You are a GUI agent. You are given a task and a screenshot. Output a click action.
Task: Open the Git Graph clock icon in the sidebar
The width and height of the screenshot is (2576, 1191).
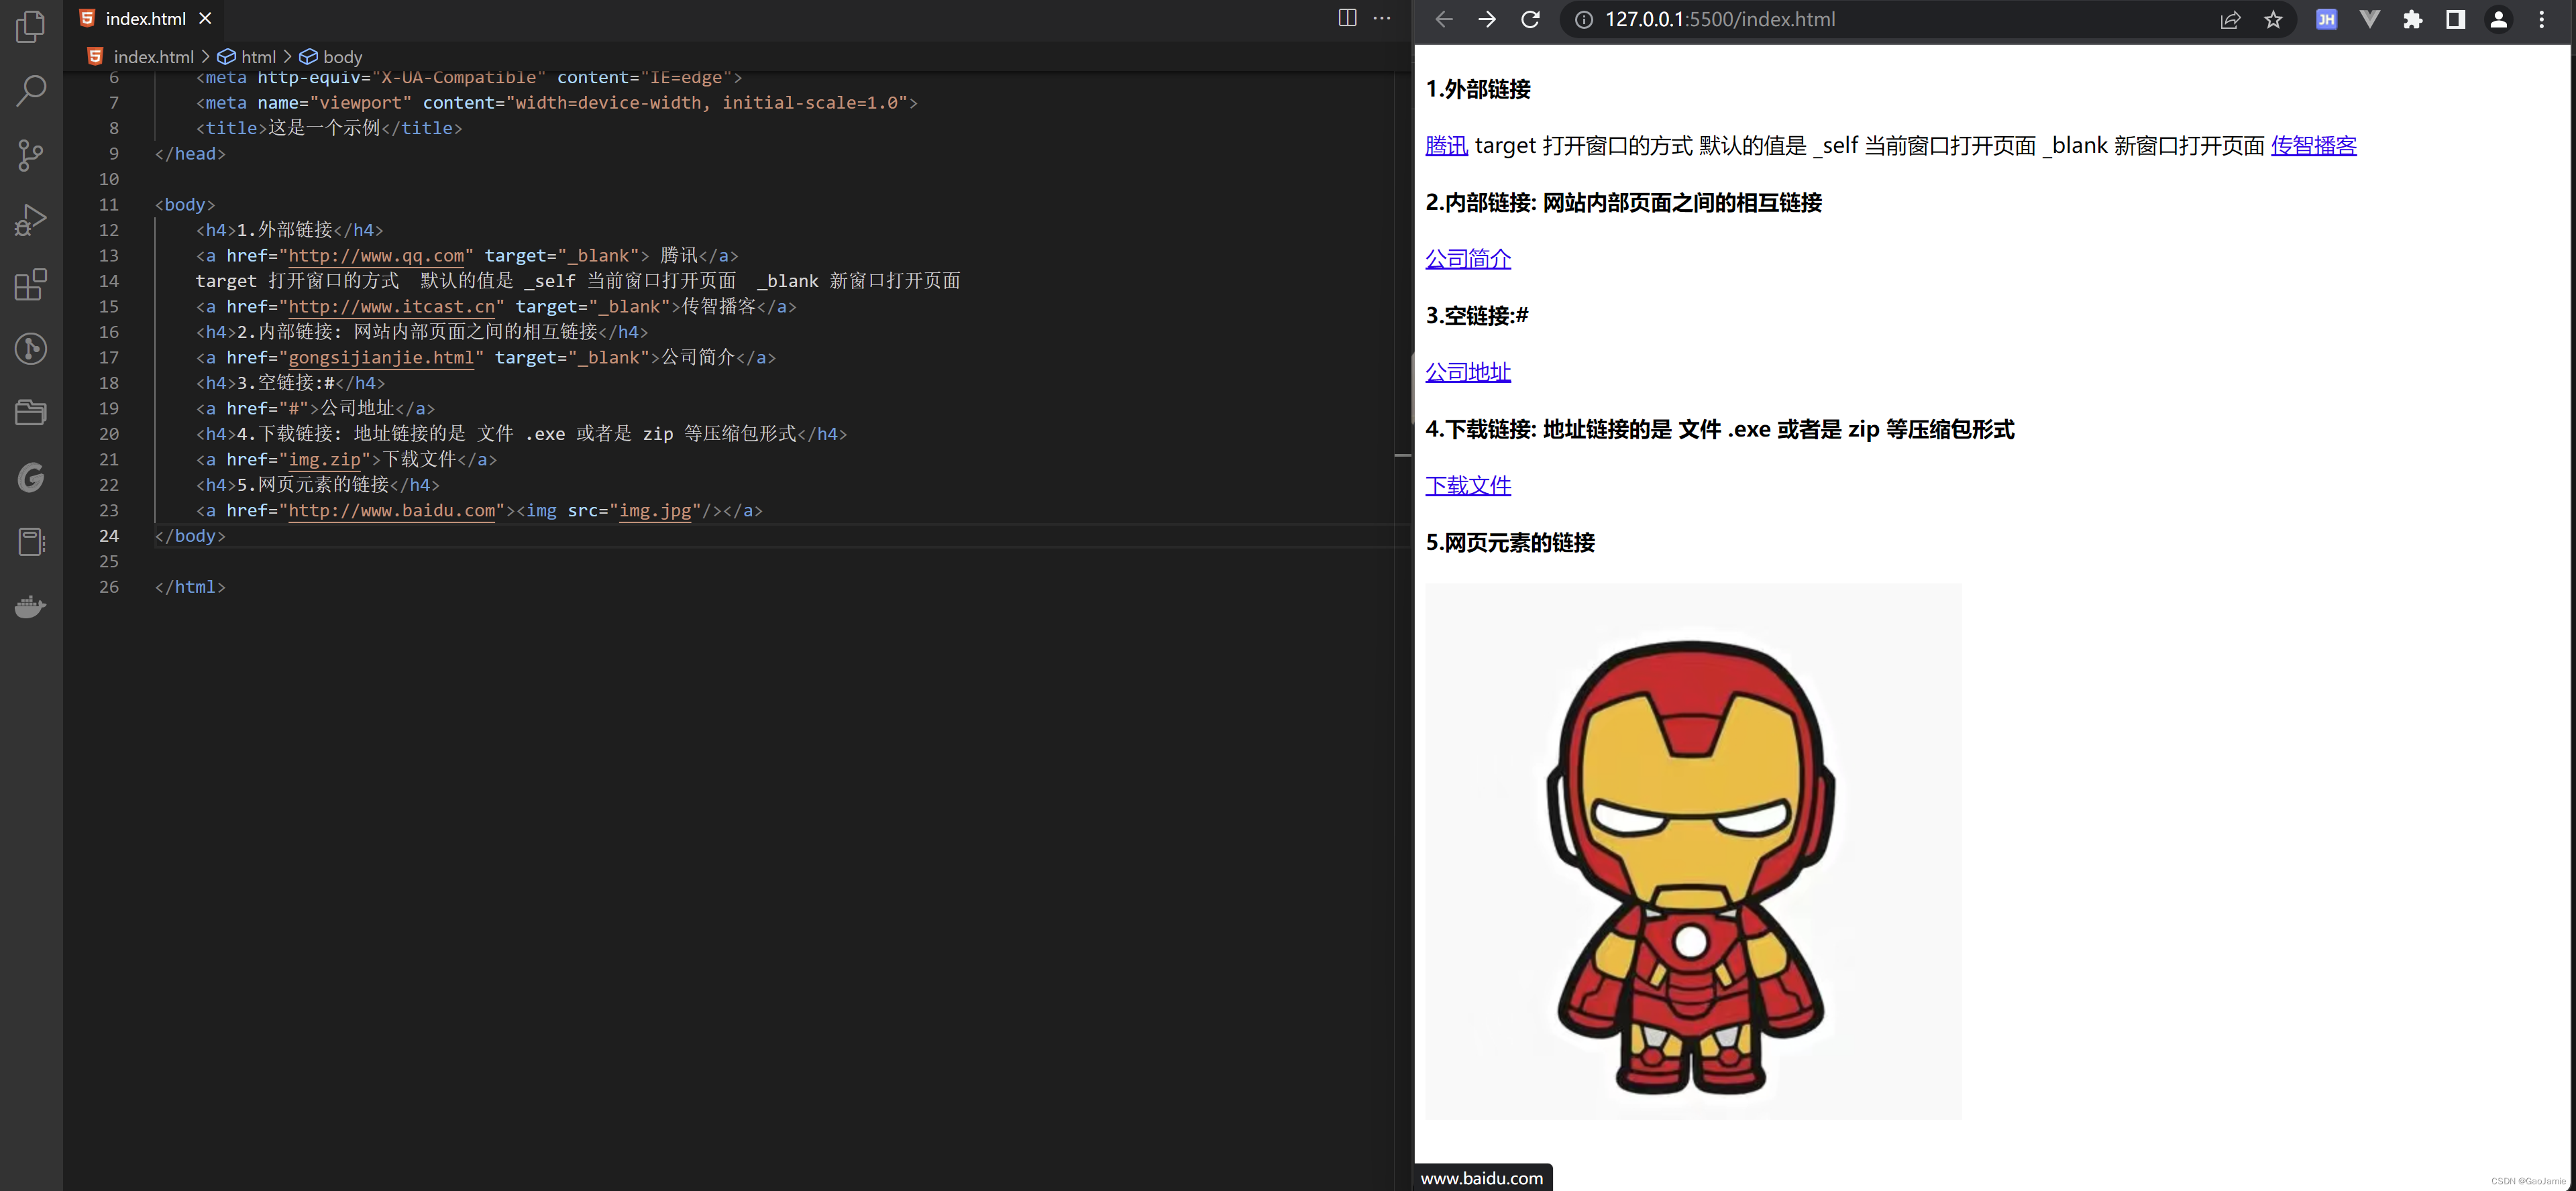coord(31,349)
